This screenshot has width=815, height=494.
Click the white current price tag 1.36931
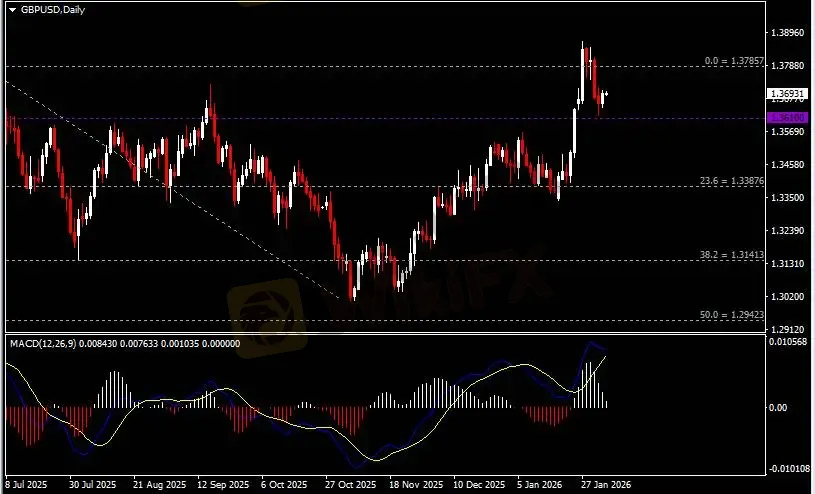pos(785,94)
